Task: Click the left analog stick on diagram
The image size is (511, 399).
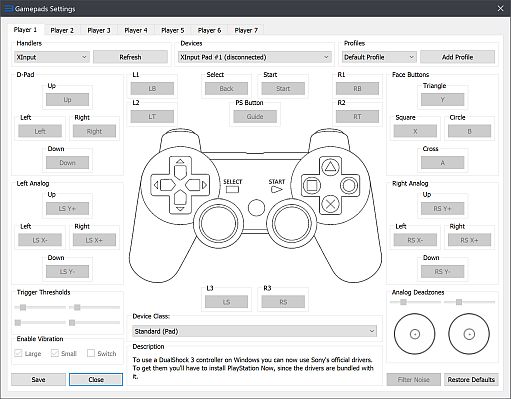Action: pos(218,224)
